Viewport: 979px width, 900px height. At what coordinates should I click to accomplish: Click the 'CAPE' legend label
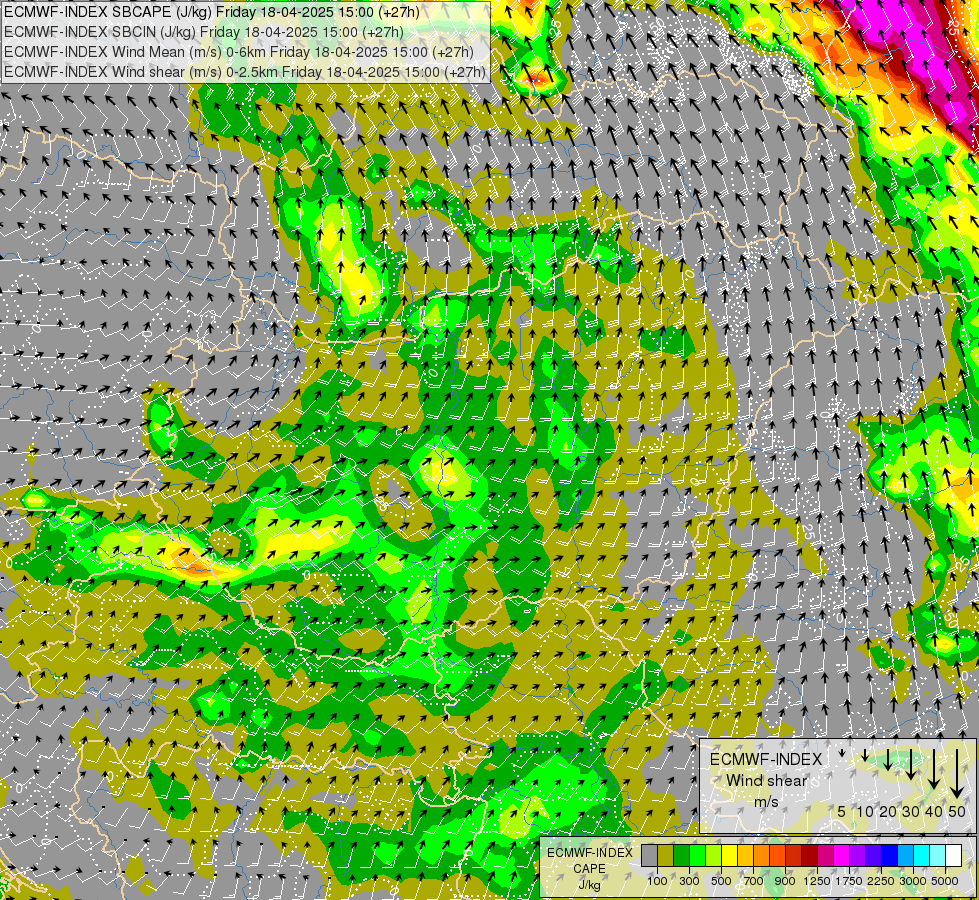589,869
